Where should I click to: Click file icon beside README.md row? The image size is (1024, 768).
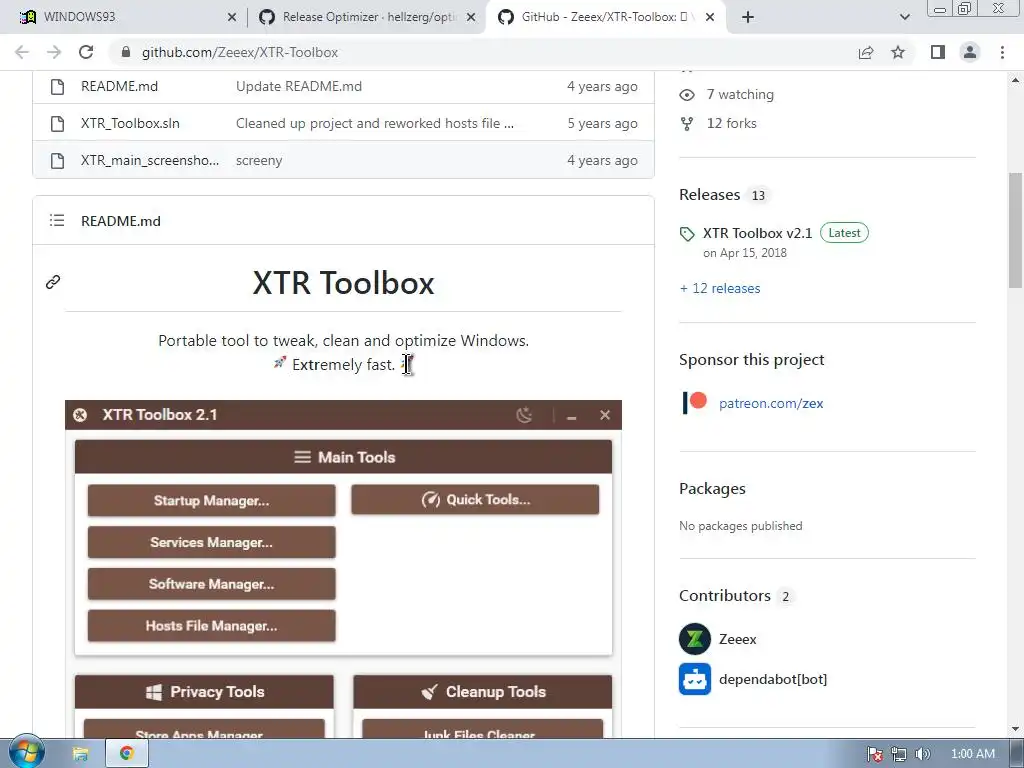pyautogui.click(x=57, y=86)
